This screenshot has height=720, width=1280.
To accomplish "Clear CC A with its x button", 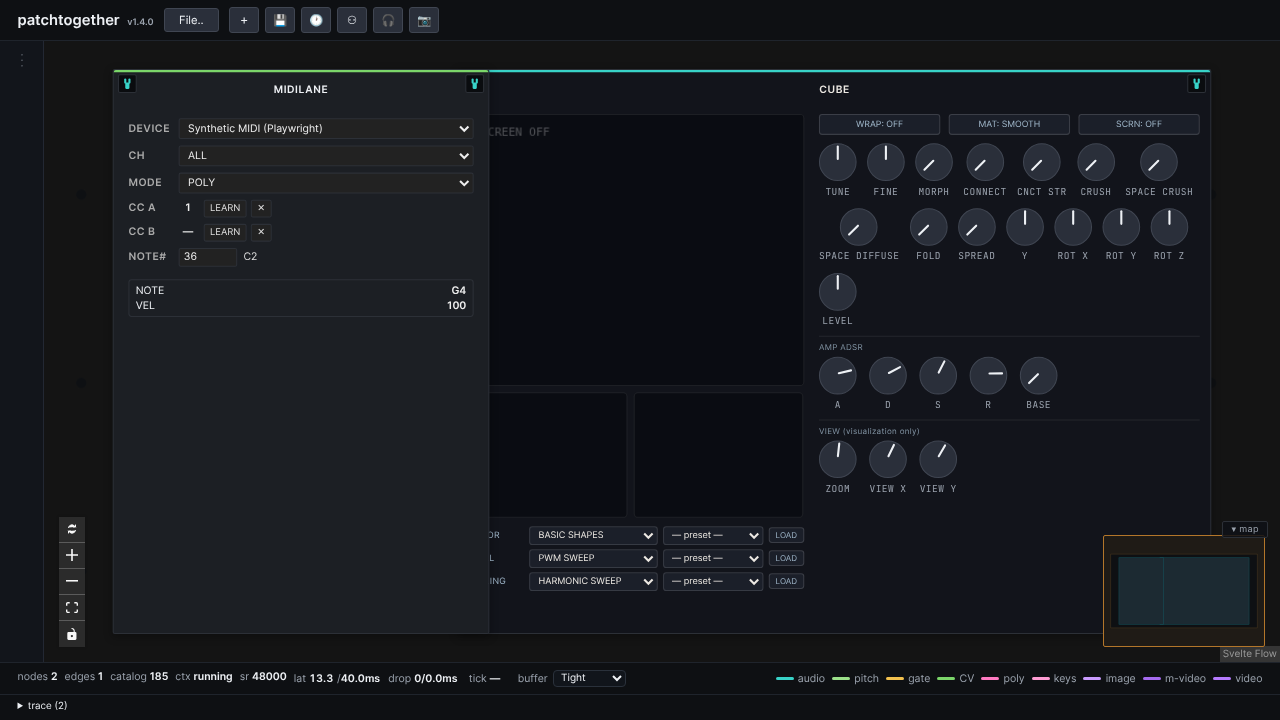I will pyautogui.click(x=261, y=208).
